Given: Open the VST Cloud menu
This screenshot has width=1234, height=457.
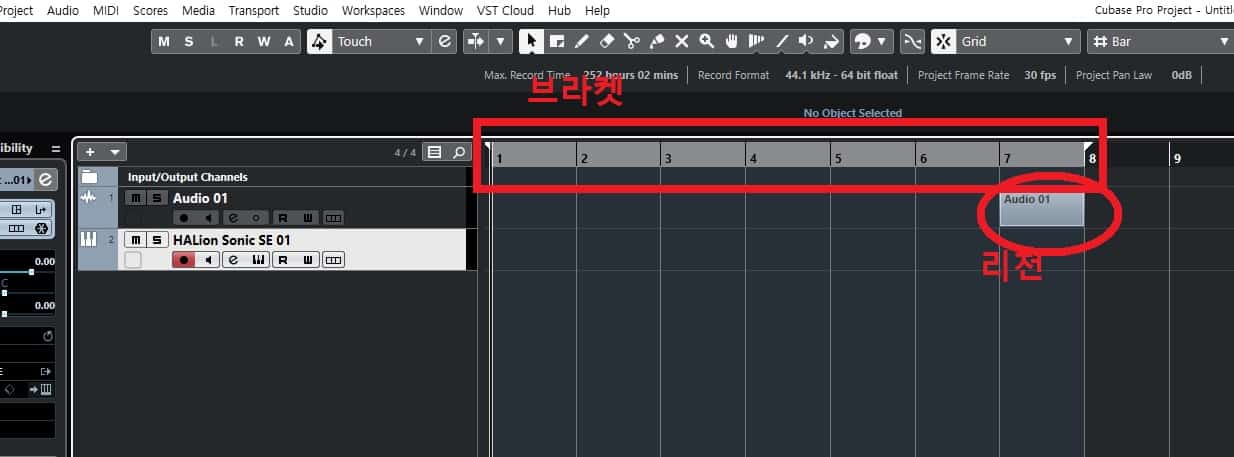Looking at the screenshot, I should [x=506, y=10].
